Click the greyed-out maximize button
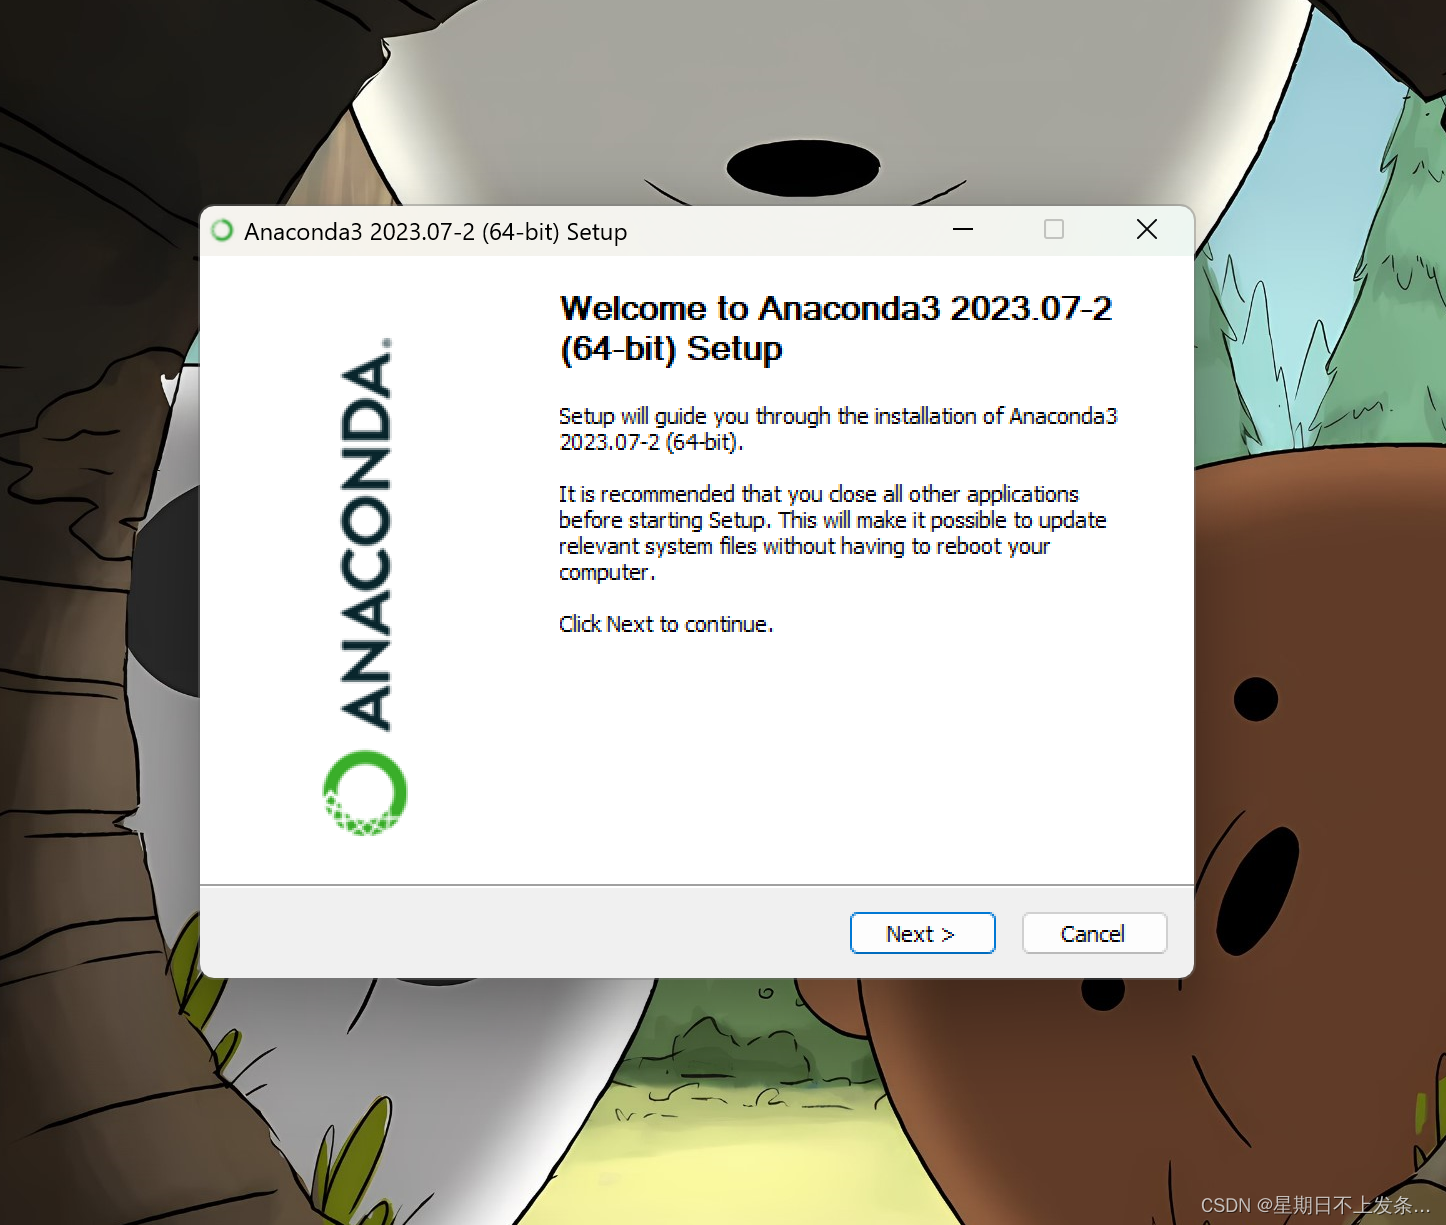The width and height of the screenshot is (1446, 1225). pos(1054,230)
